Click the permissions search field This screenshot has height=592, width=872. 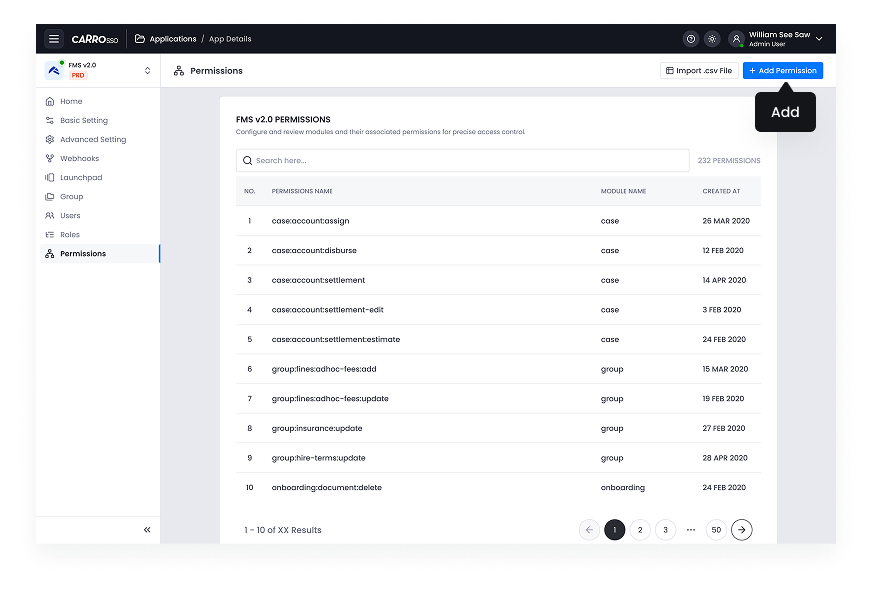(x=462, y=160)
